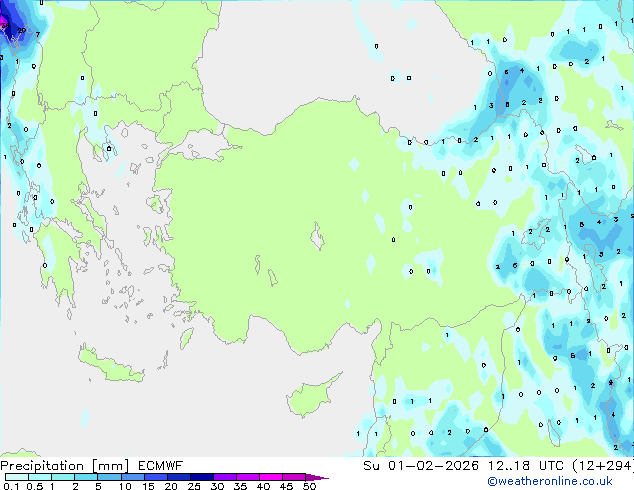Click the '(12+294)' forecast offset
This screenshot has height=490, width=634.
(603, 466)
